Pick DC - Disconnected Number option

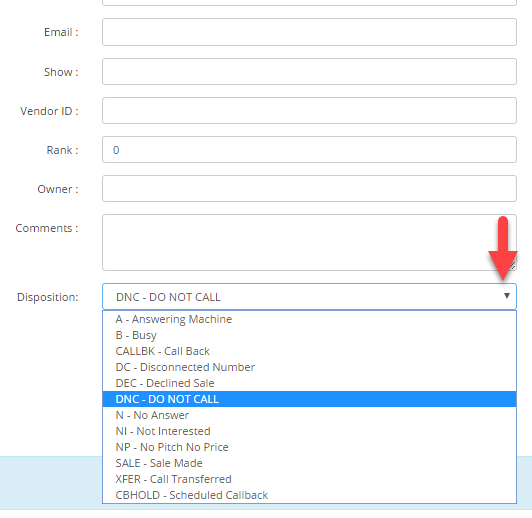[309, 367]
